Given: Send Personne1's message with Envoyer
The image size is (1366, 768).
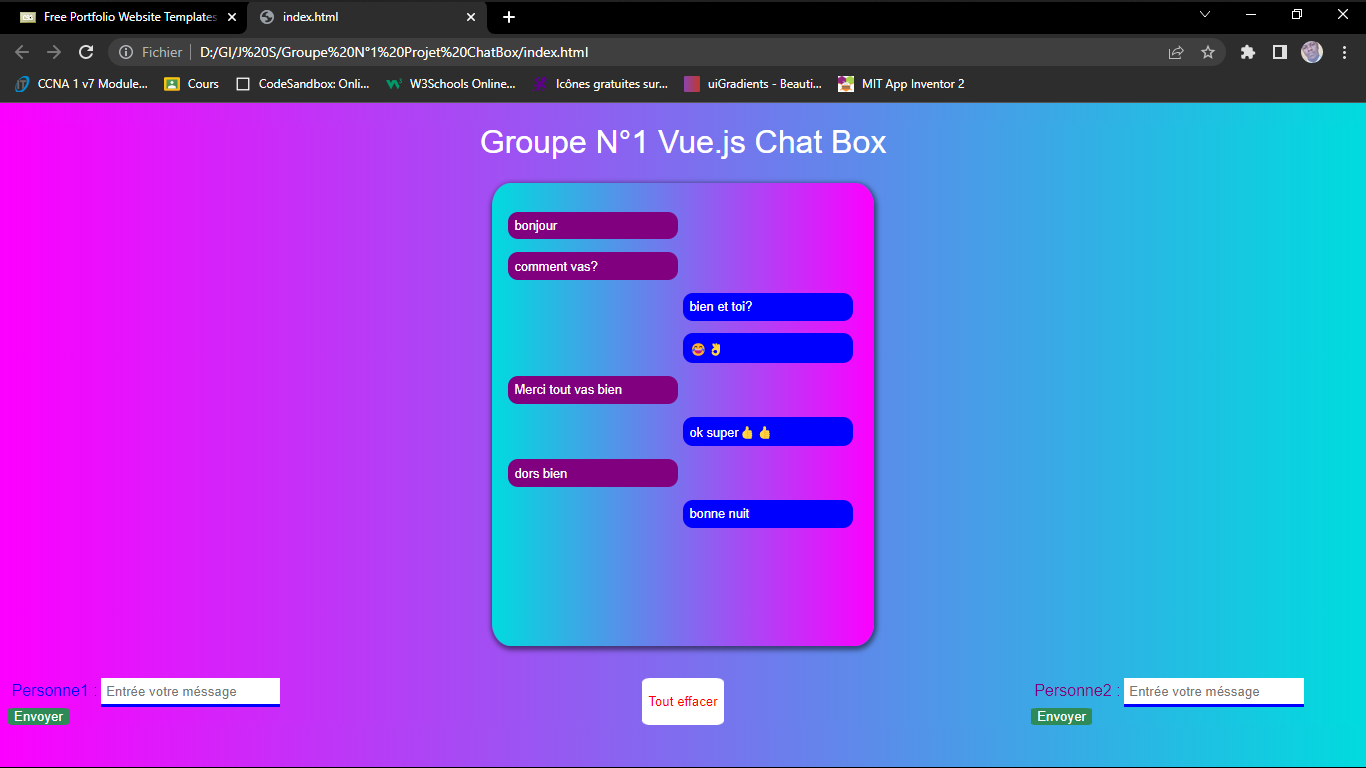Looking at the screenshot, I should (x=39, y=717).
